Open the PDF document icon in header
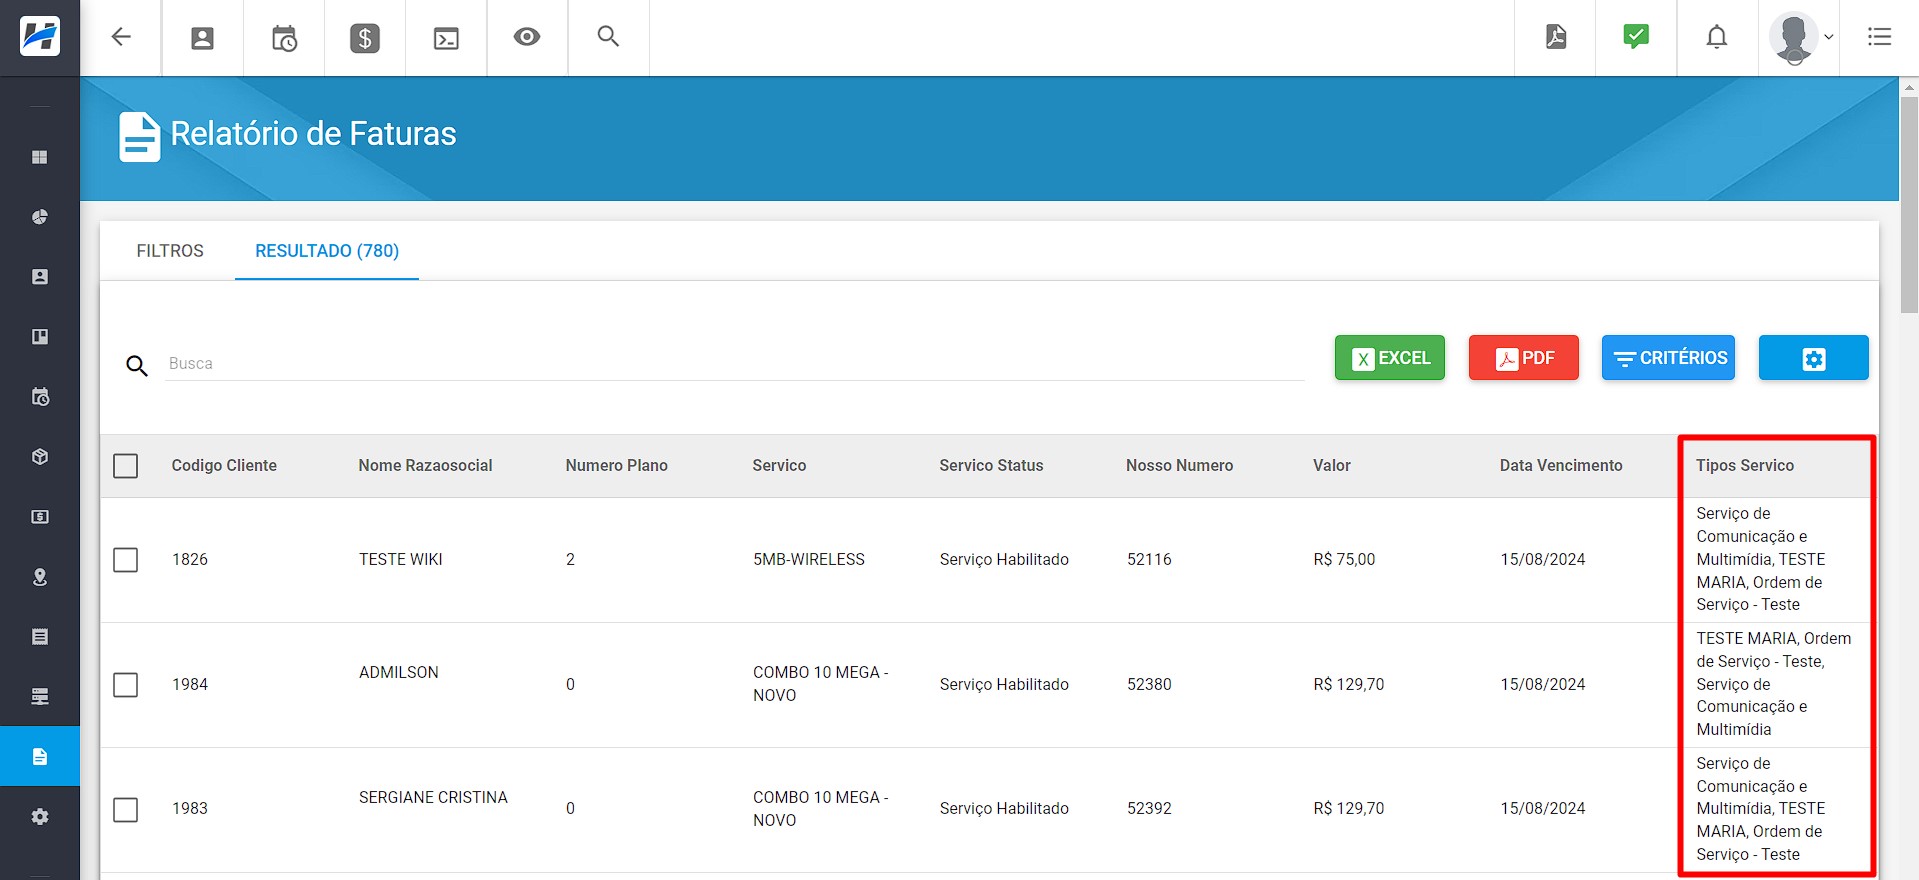This screenshot has width=1919, height=880. point(1555,38)
